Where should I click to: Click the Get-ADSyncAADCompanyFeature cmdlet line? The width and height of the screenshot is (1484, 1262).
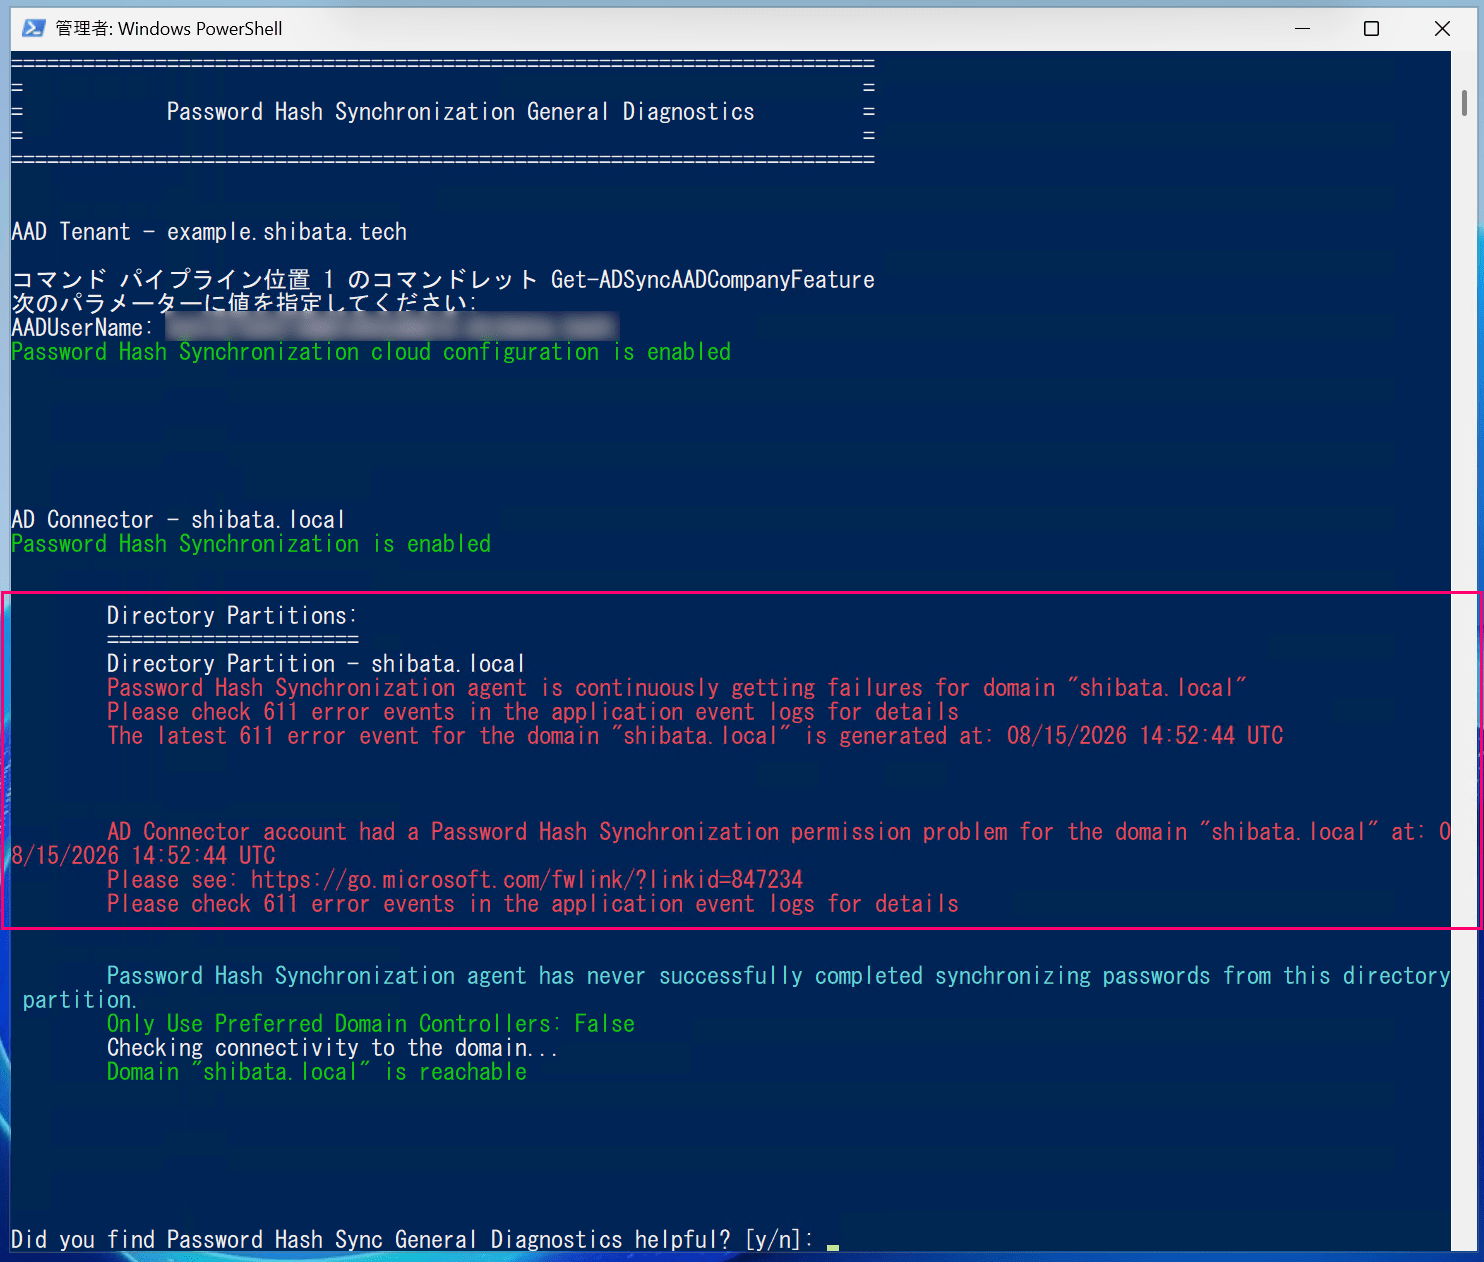coord(443,280)
